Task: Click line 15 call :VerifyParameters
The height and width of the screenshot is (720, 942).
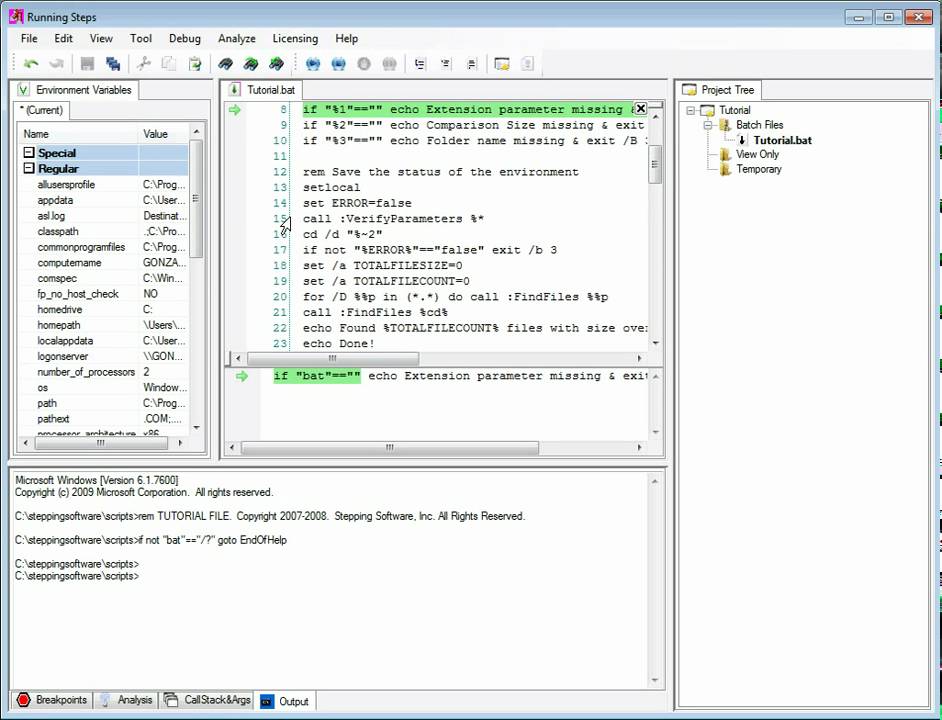Action: pos(393,219)
